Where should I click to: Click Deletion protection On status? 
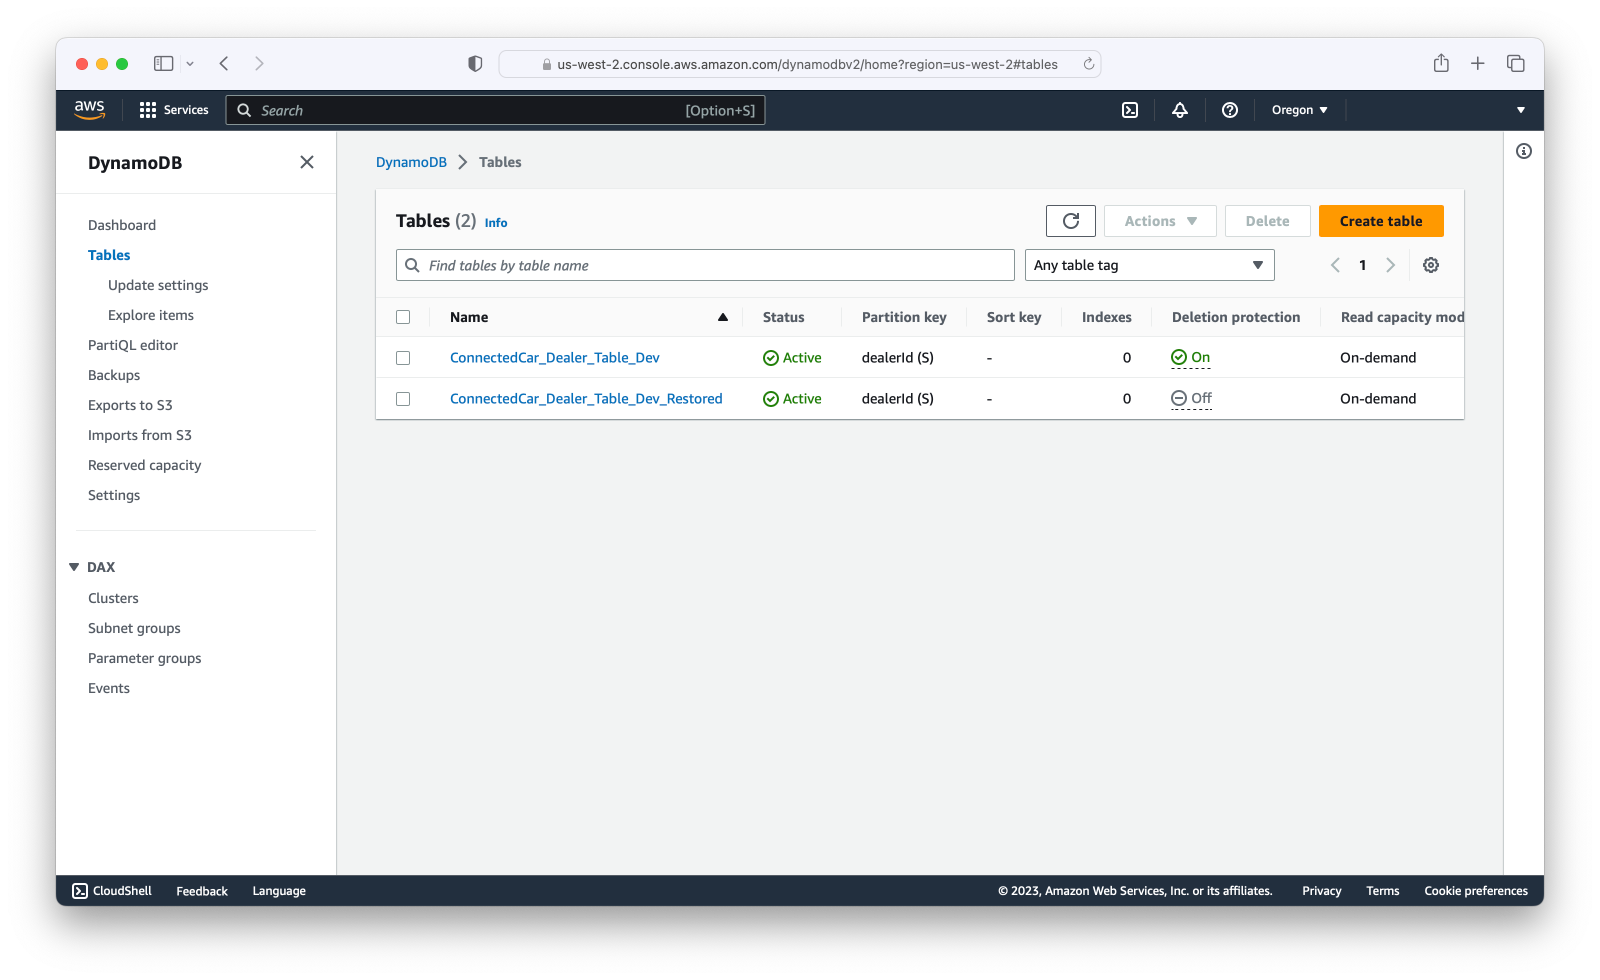pos(1191,358)
